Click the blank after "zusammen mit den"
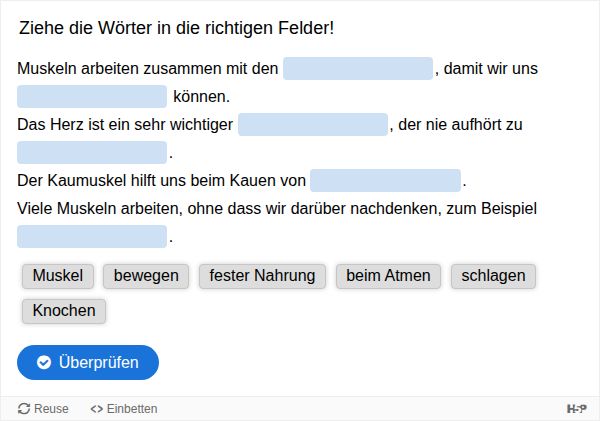Screen dimensions: 600x421 click(358, 69)
